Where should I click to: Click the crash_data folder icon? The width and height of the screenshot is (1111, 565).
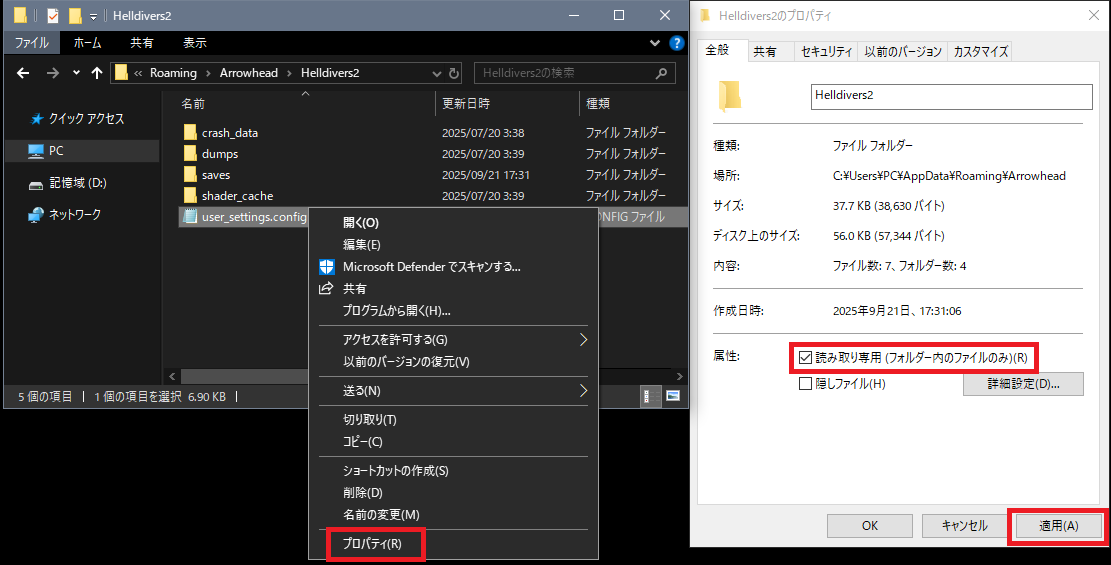[190, 133]
